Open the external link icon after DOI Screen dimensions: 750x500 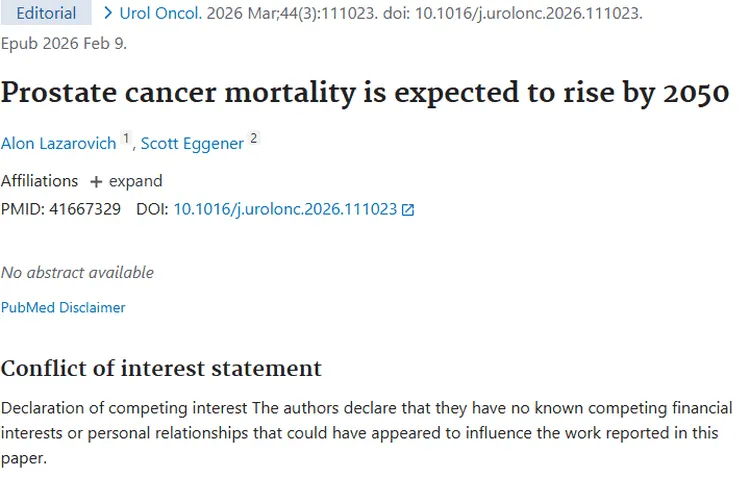click(408, 210)
